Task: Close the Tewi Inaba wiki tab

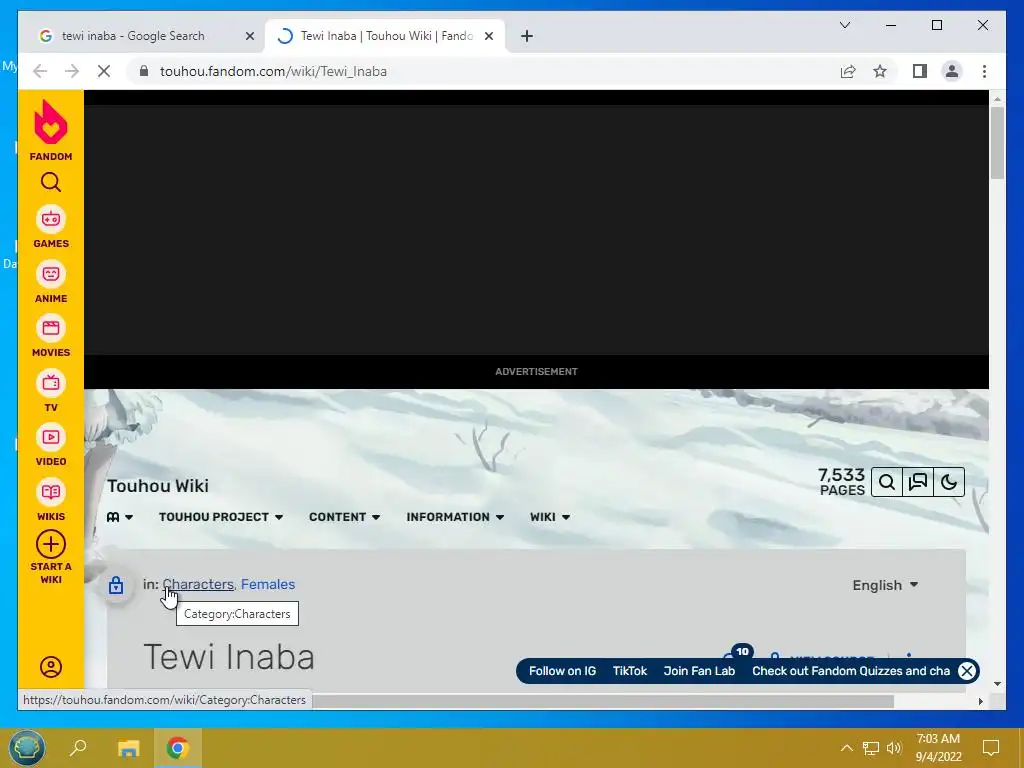Action: coord(488,36)
